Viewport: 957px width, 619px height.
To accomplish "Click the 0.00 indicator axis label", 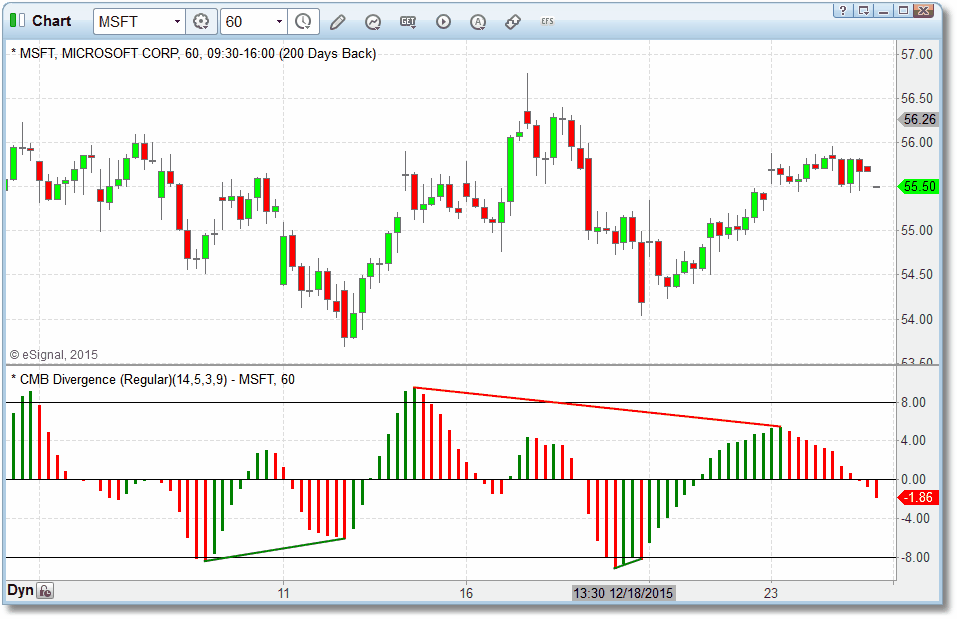I will 913,480.
